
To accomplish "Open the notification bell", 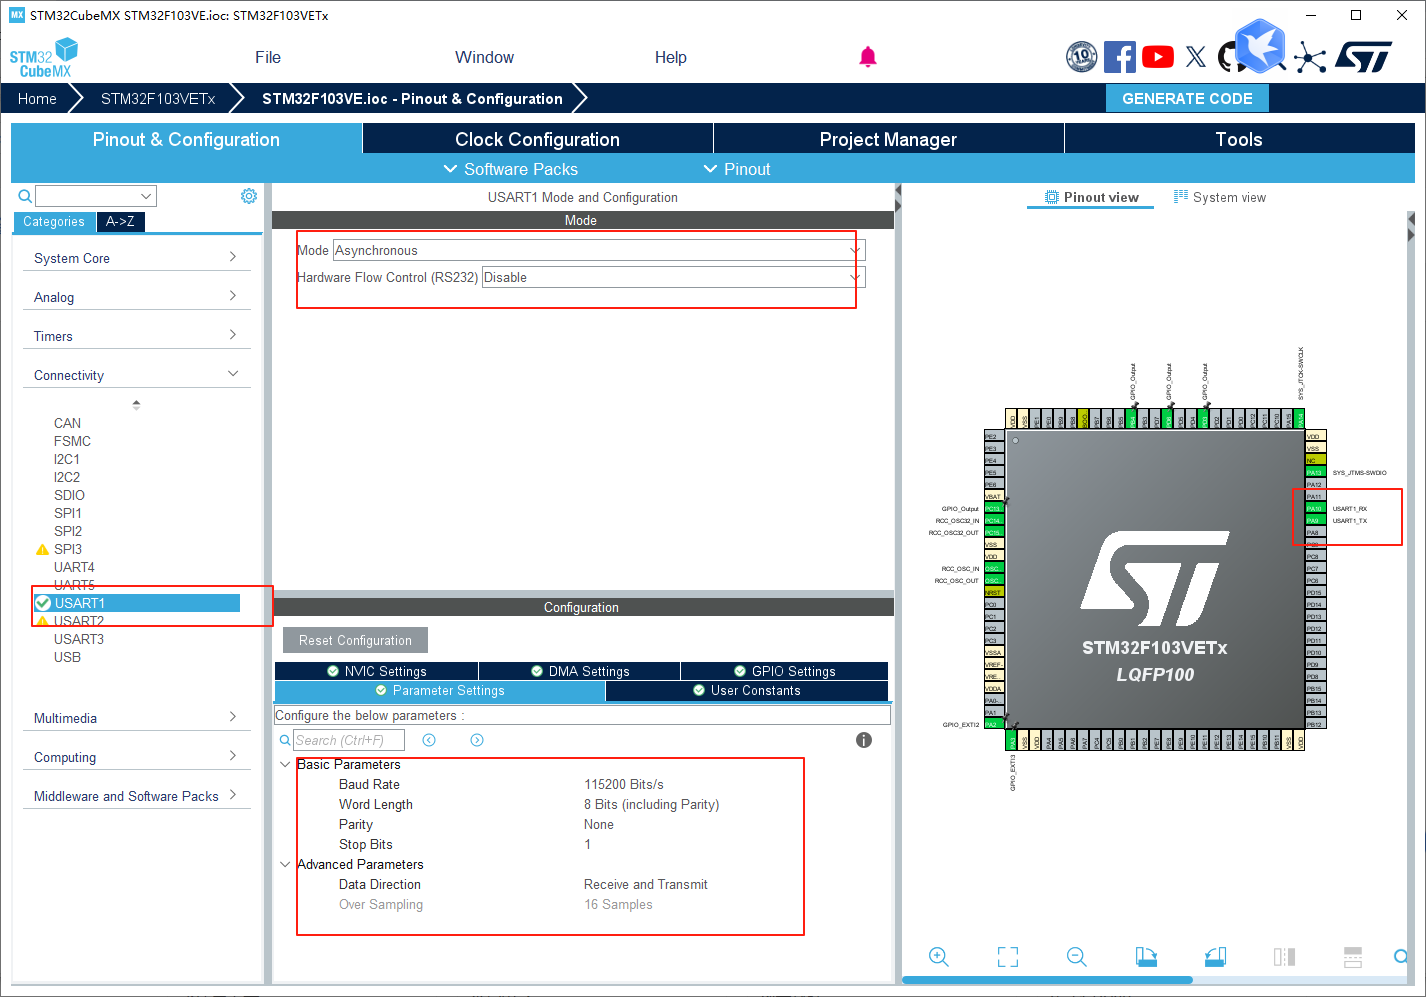I will point(868,57).
